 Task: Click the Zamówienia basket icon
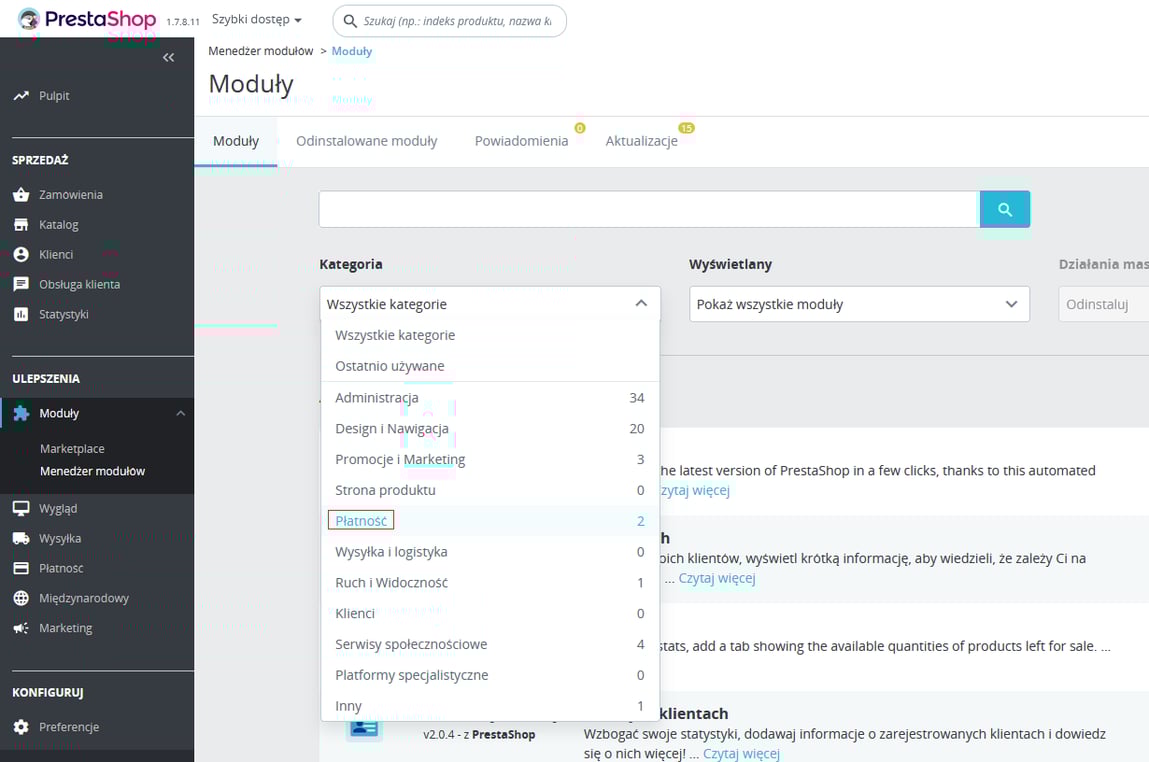21,194
